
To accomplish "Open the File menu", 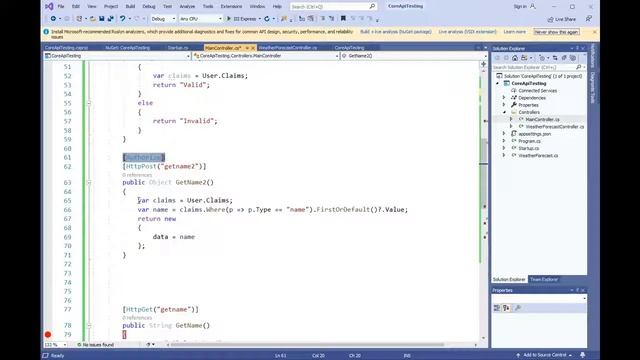I will tap(61, 7).
